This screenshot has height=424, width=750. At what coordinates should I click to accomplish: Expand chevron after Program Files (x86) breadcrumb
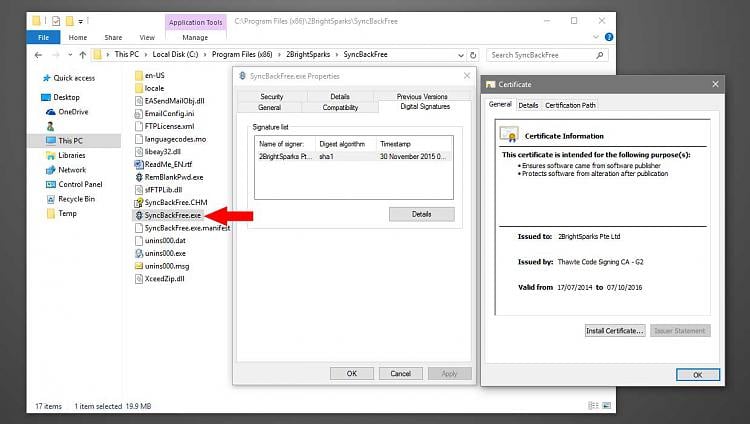[279, 55]
